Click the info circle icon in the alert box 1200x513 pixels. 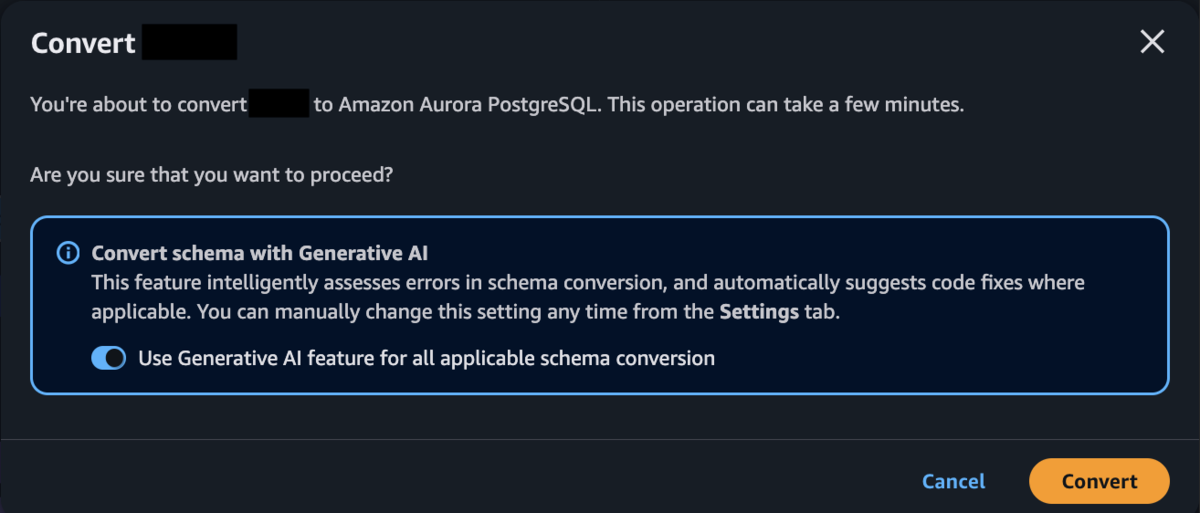click(x=67, y=253)
